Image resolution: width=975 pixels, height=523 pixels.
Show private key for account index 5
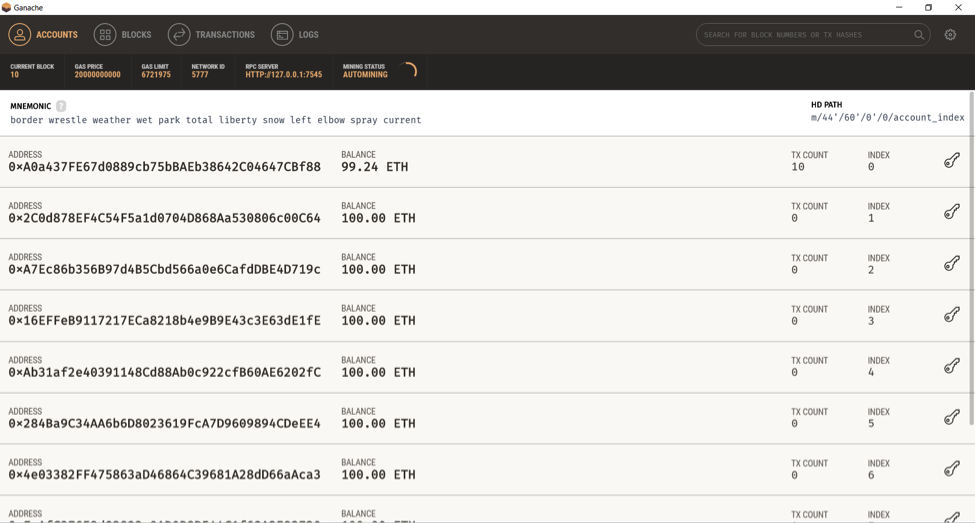click(951, 417)
